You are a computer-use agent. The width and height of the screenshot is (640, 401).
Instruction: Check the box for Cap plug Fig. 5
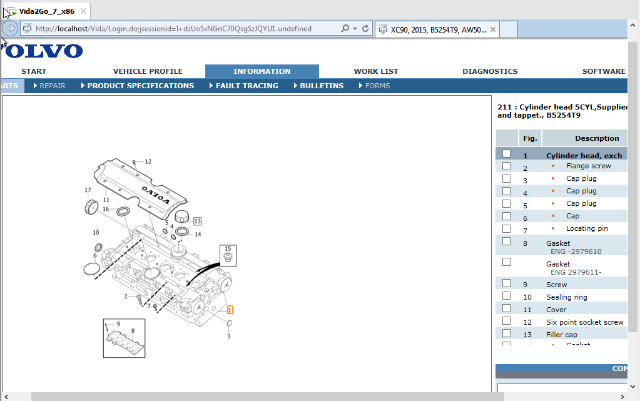click(506, 203)
